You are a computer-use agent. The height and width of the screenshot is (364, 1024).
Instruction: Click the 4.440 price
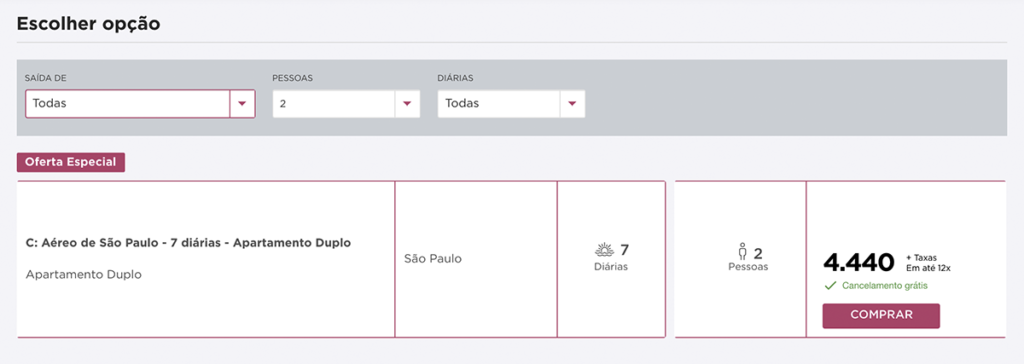[x=858, y=263]
